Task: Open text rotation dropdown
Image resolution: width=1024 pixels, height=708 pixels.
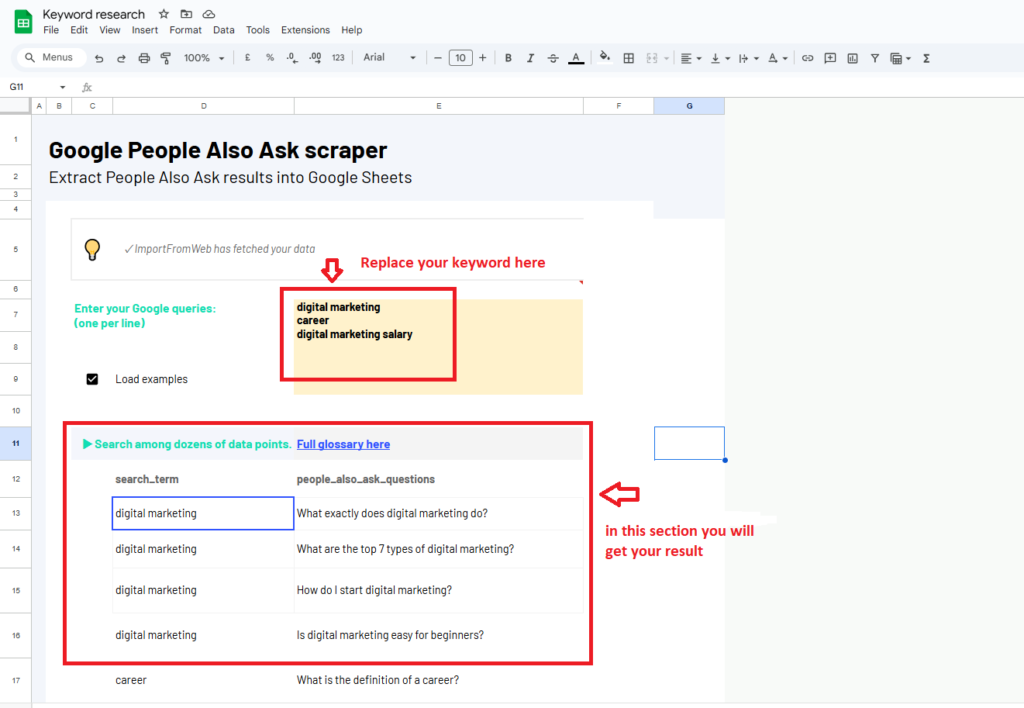Action: point(777,58)
